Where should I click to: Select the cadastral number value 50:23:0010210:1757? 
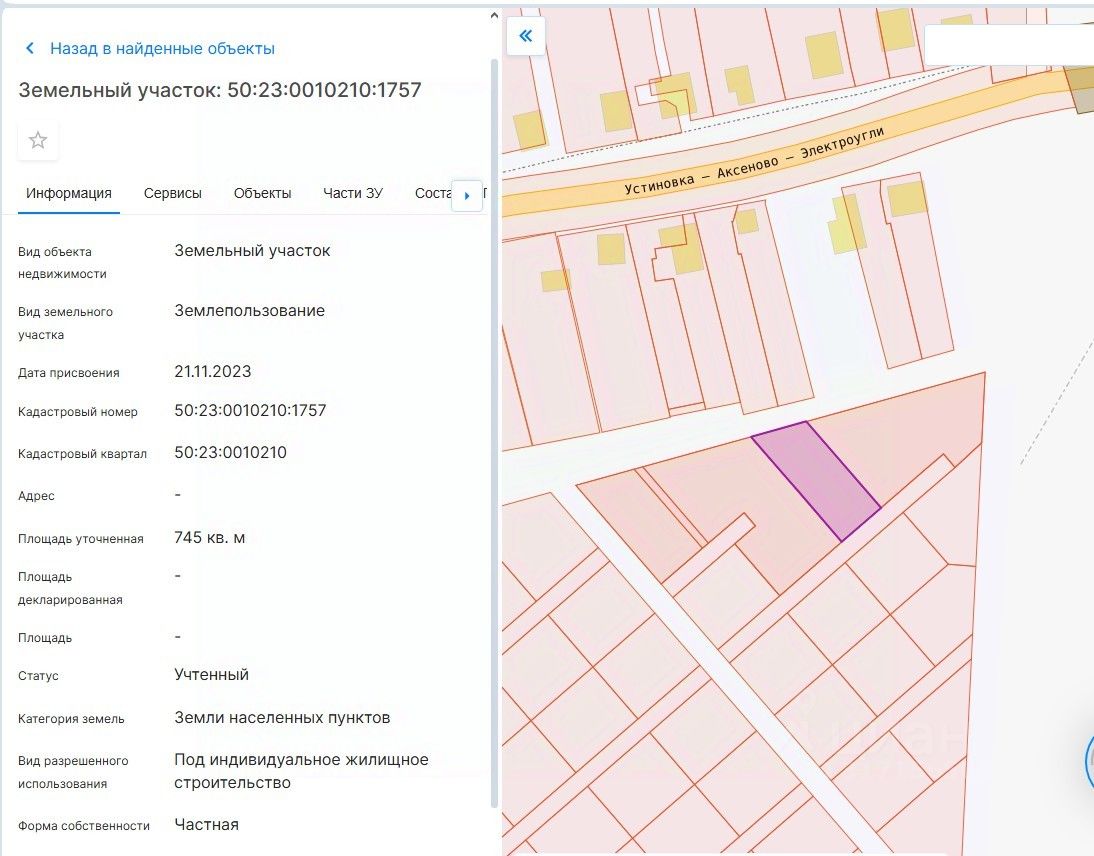coord(250,410)
